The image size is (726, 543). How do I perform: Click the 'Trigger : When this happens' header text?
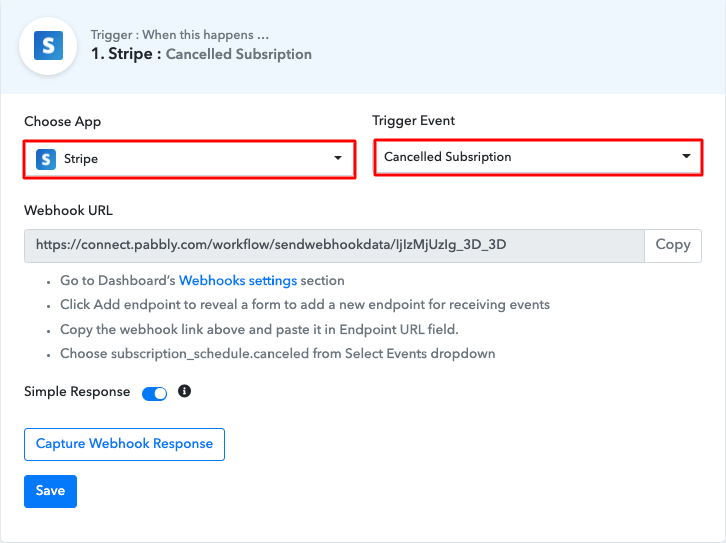[x=180, y=35]
